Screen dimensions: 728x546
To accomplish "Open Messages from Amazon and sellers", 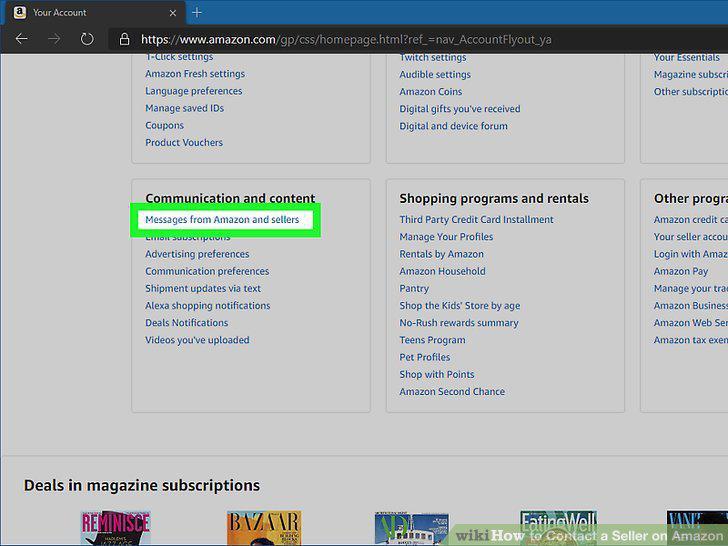I will click(x=222, y=220).
